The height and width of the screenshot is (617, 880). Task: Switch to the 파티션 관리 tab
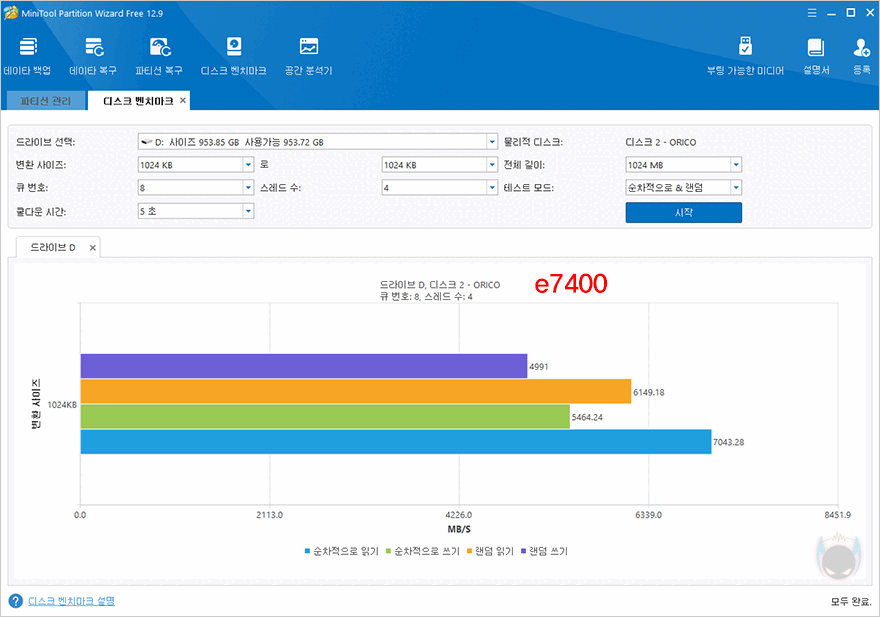click(46, 101)
